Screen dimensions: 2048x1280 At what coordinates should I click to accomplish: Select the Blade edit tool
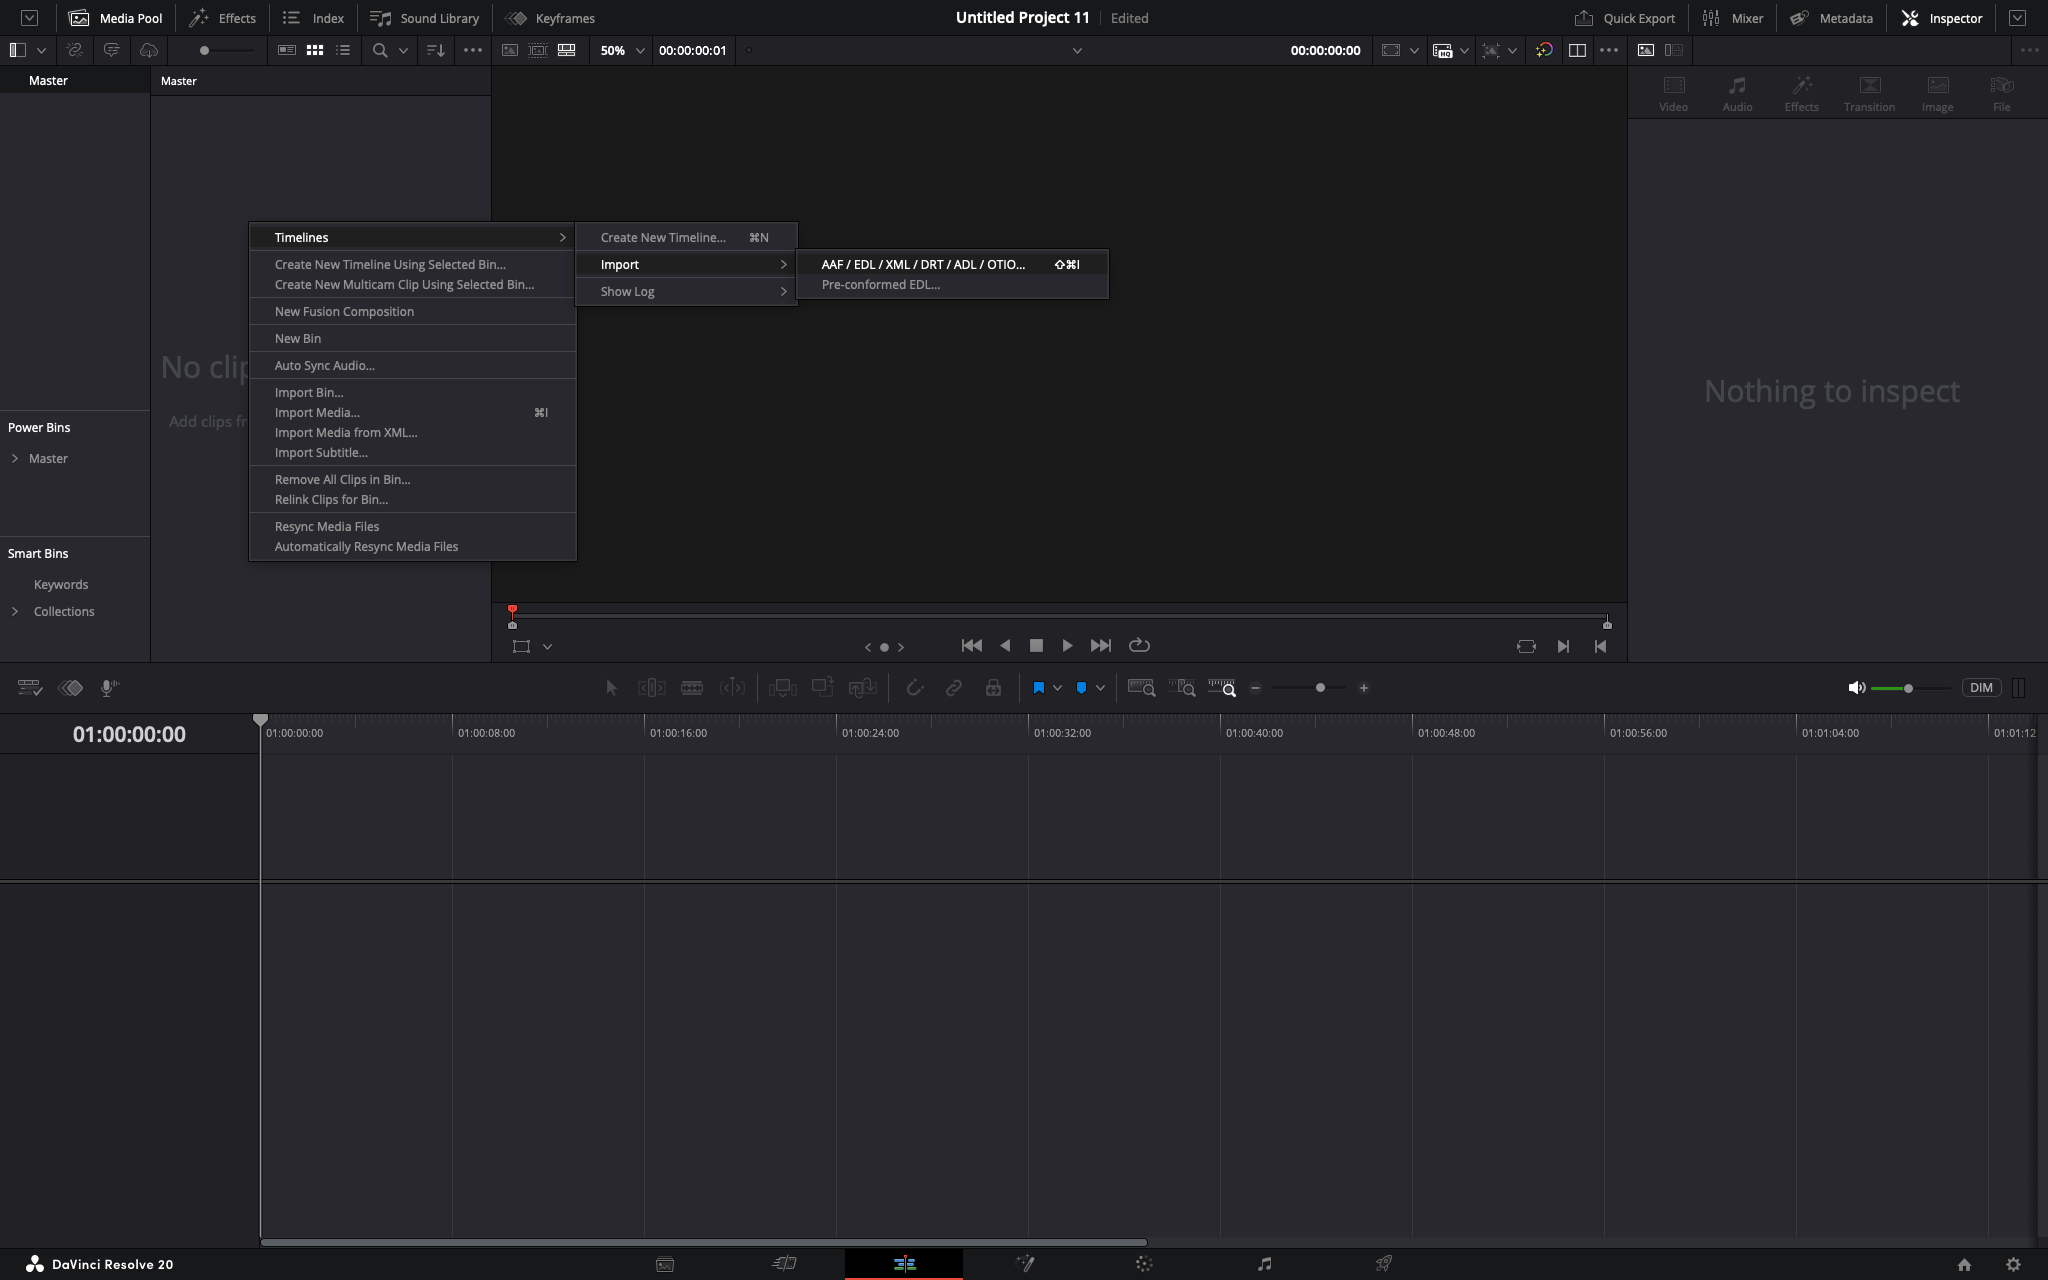tap(692, 688)
